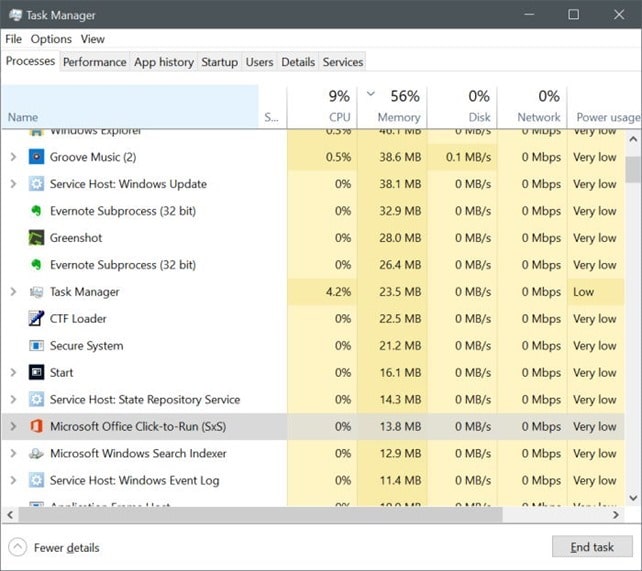The width and height of the screenshot is (642, 571).
Task: Expand Service Host: Windows Event Log
Action: [x=13, y=480]
